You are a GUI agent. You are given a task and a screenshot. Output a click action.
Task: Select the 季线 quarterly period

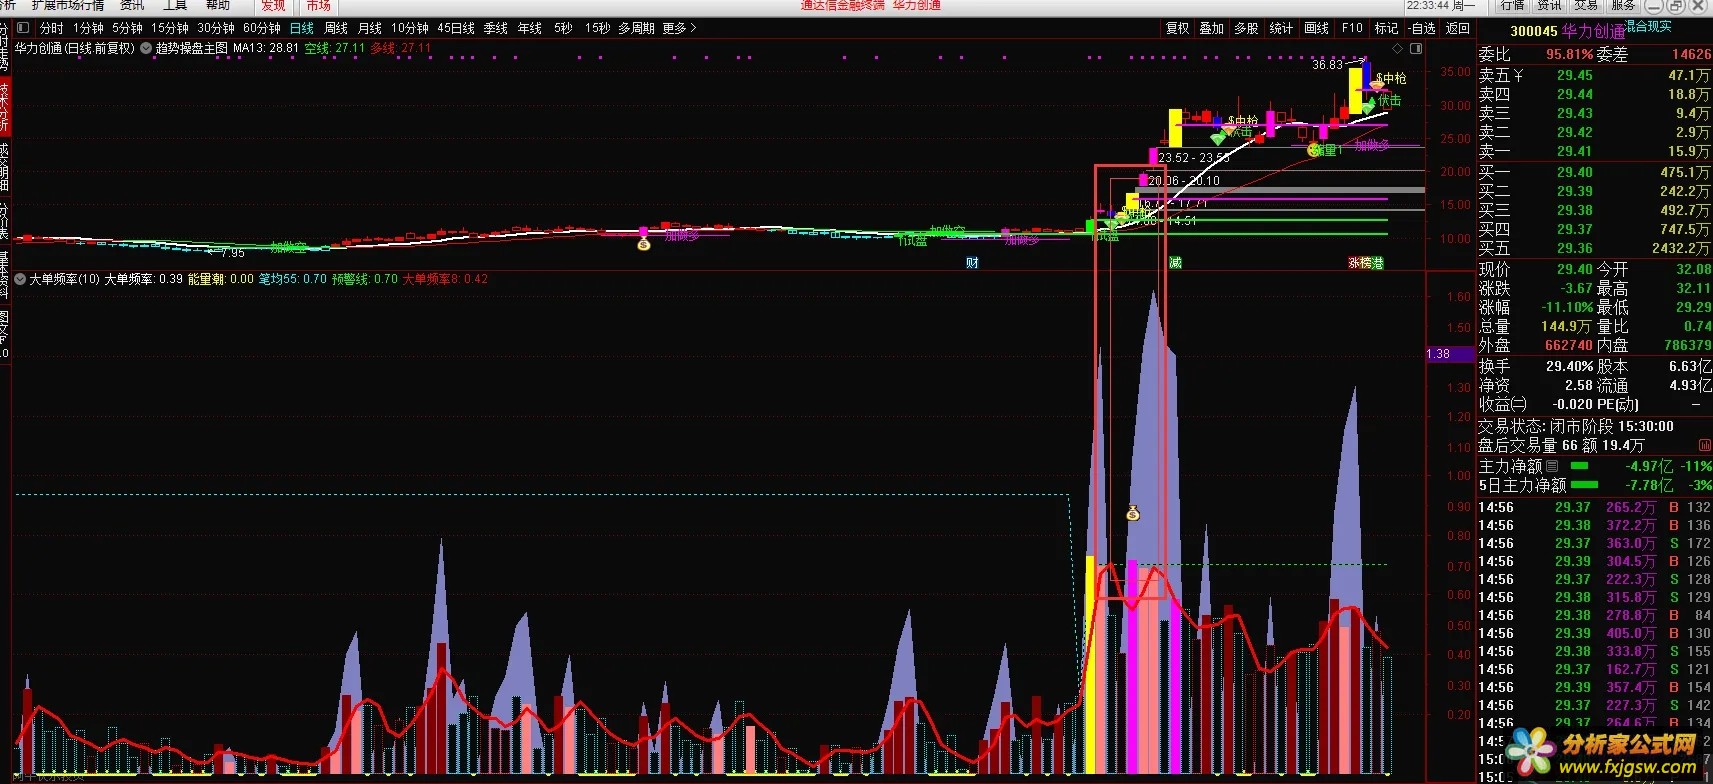coord(496,28)
